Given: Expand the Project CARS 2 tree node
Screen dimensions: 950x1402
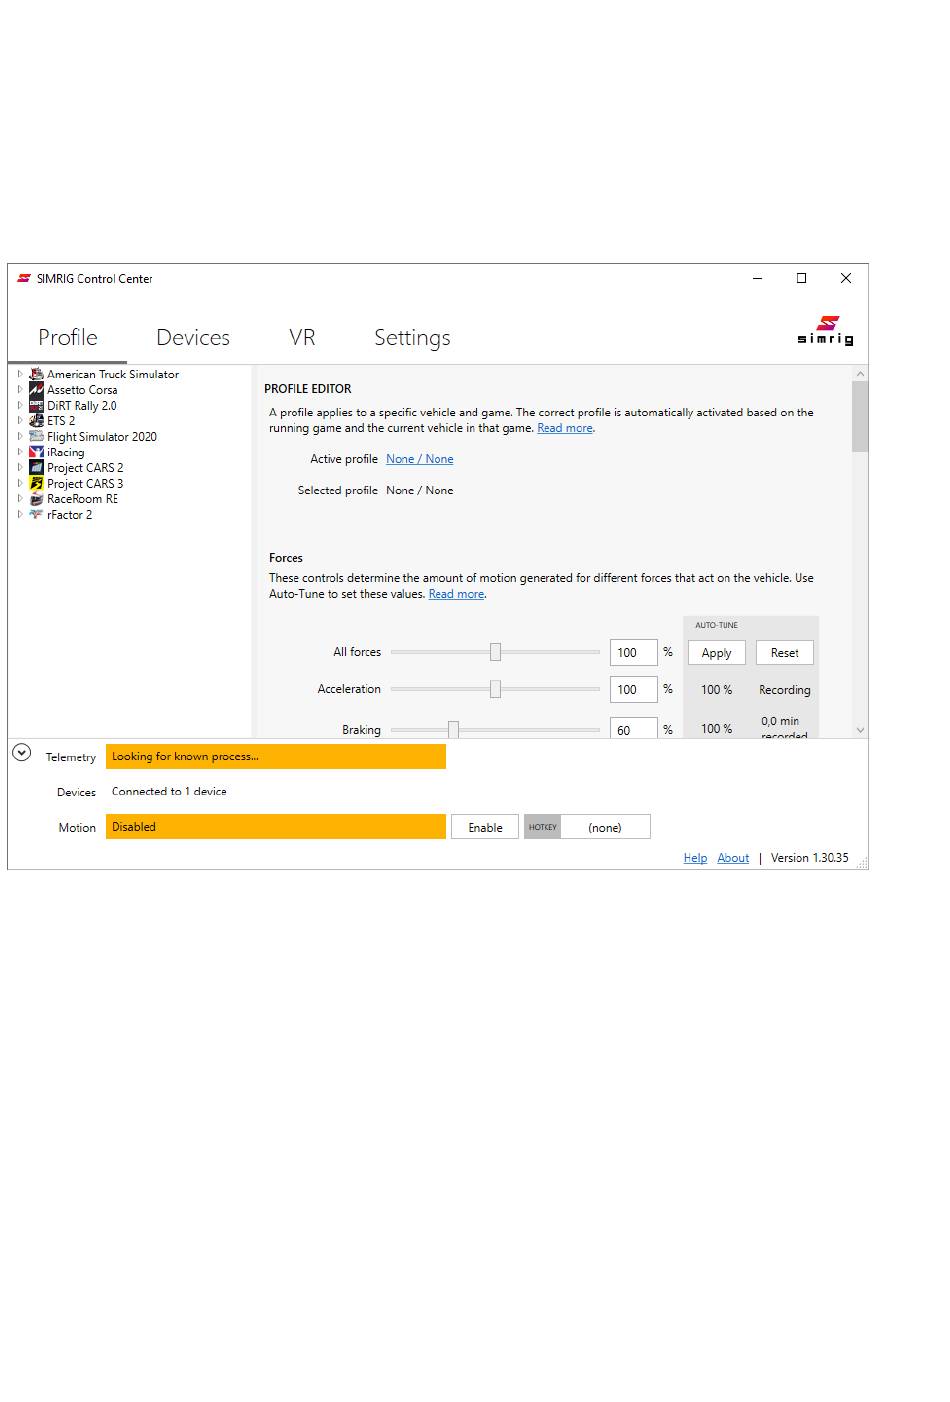Looking at the screenshot, I should (20, 467).
